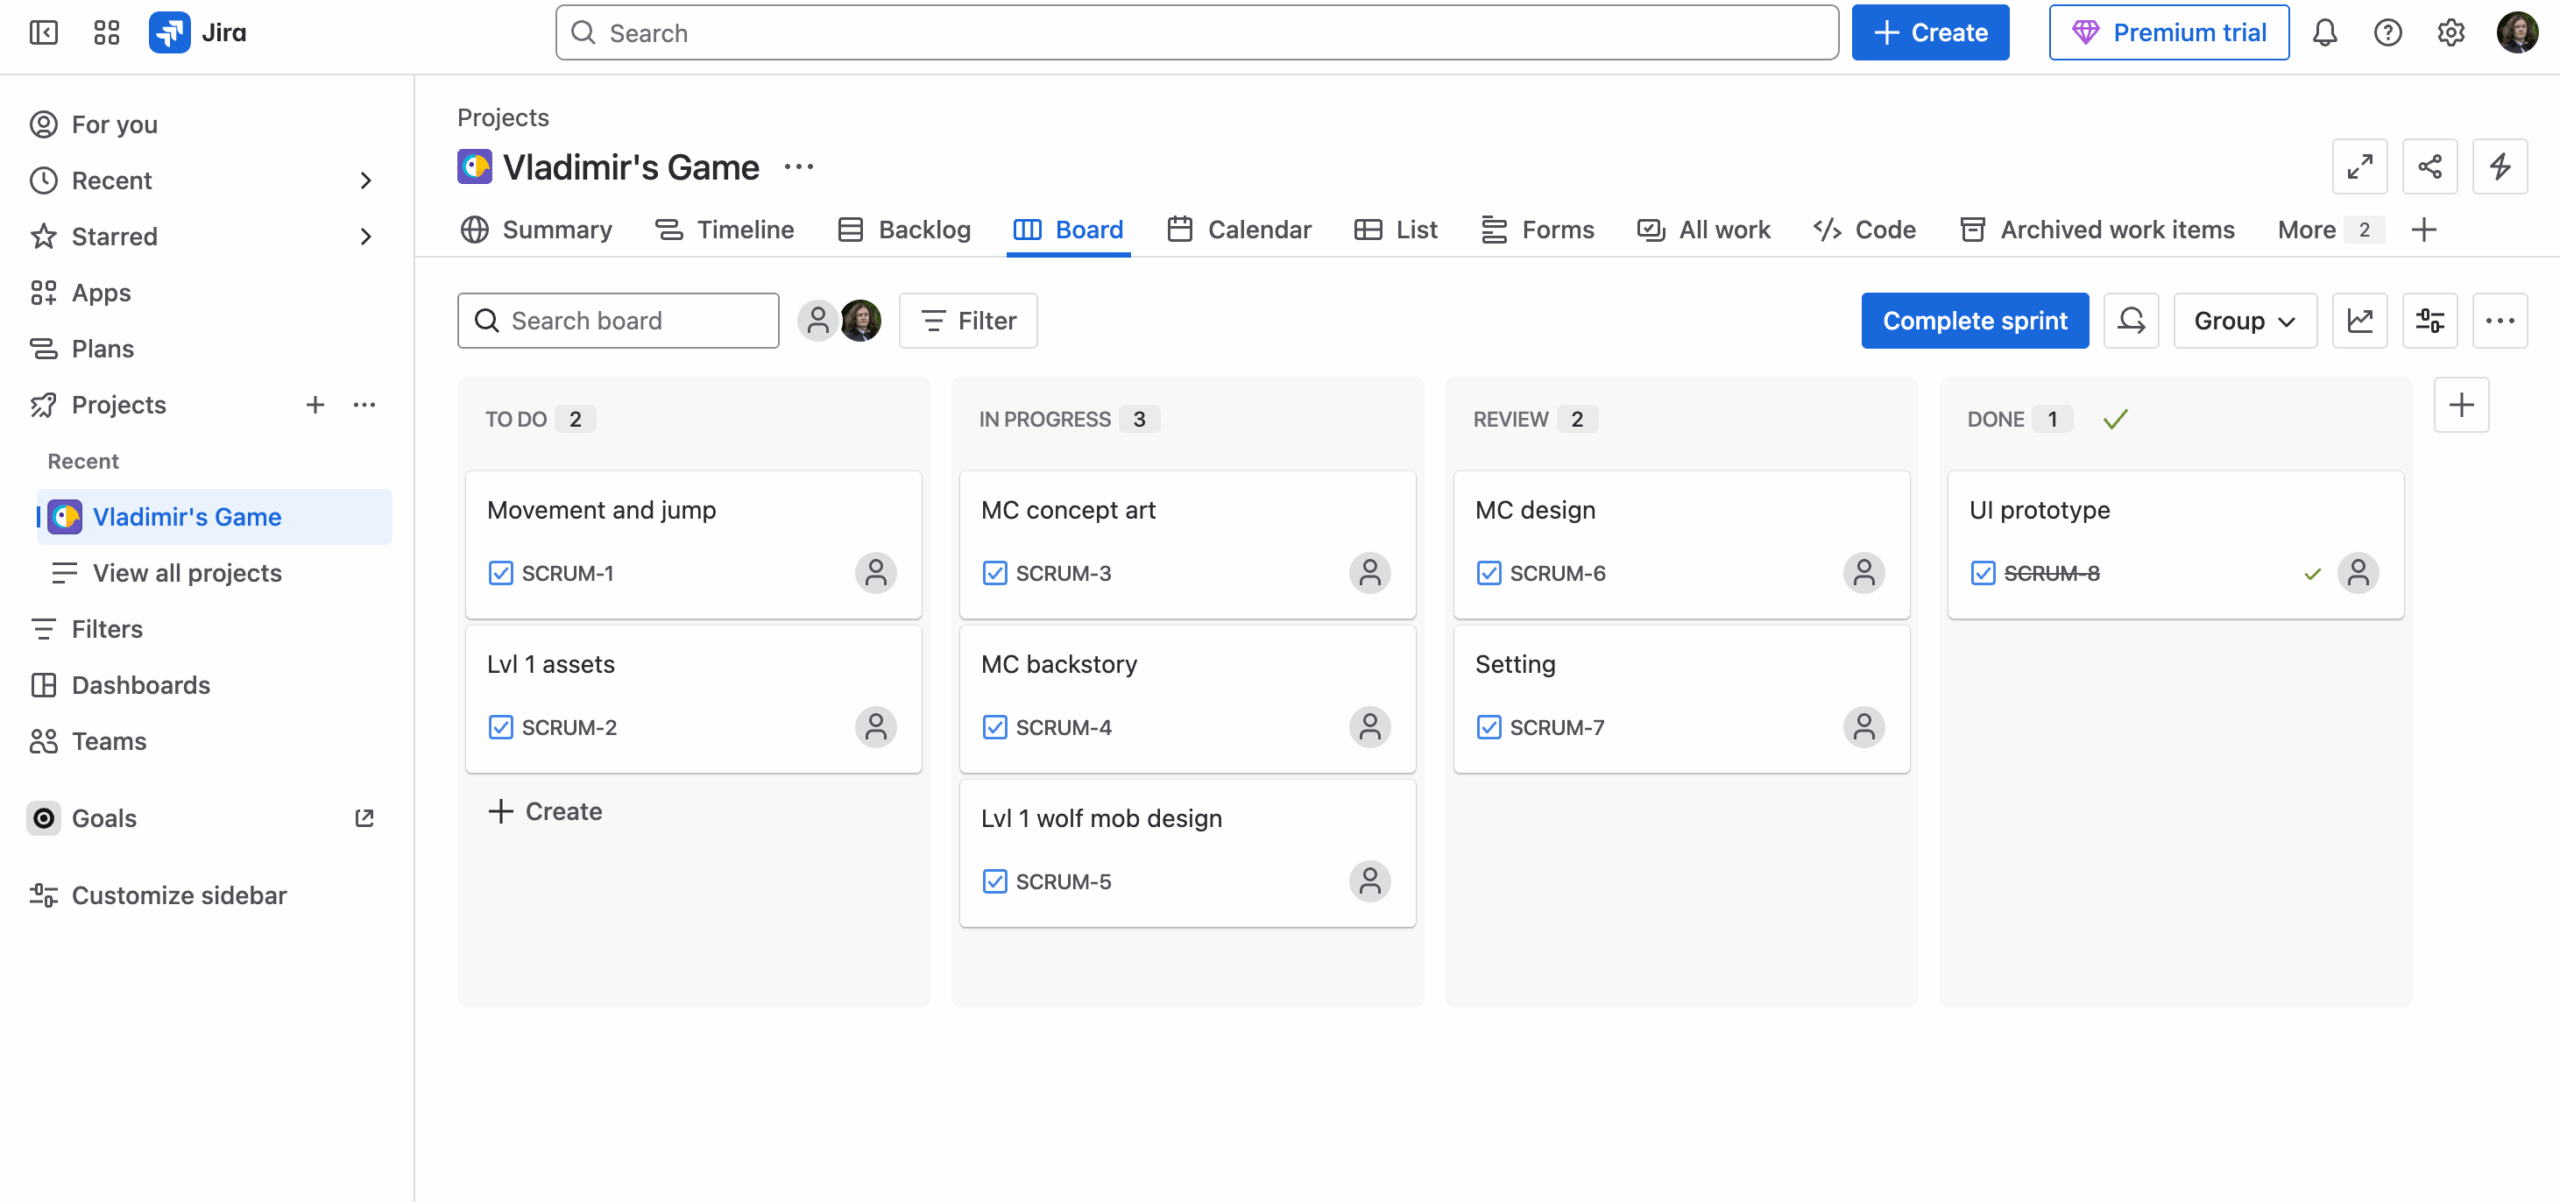Screen dimensions: 2560x1202
Task: Open the View all projects link
Action: point(187,573)
